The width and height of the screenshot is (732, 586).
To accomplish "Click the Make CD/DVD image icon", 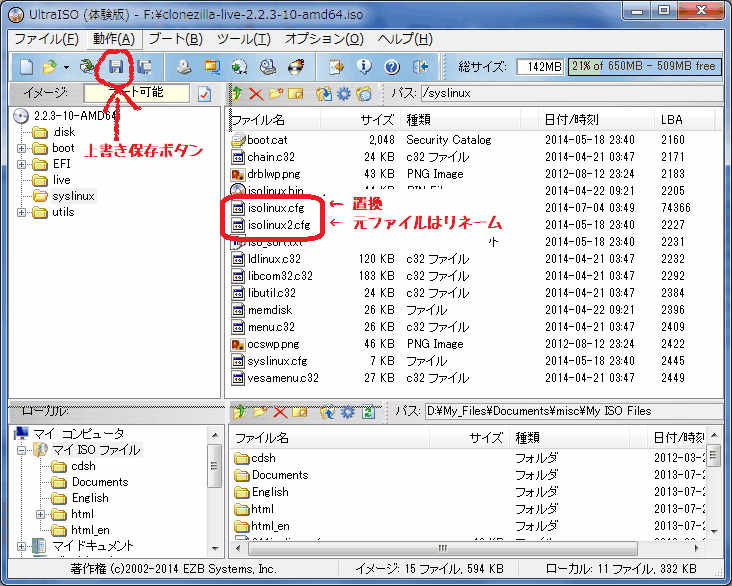I will tap(184, 67).
